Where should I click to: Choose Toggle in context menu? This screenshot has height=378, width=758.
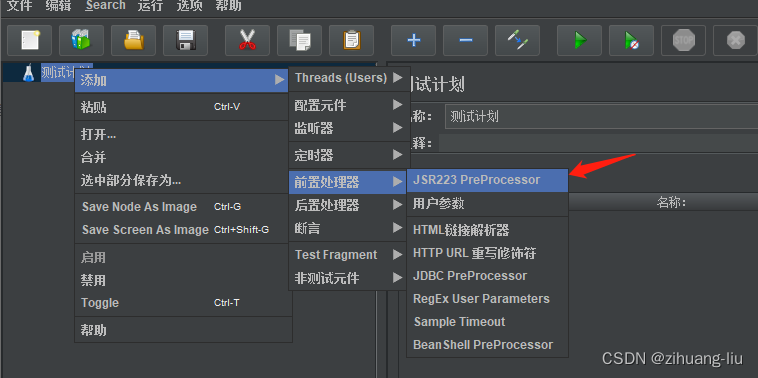pyautogui.click(x=183, y=303)
